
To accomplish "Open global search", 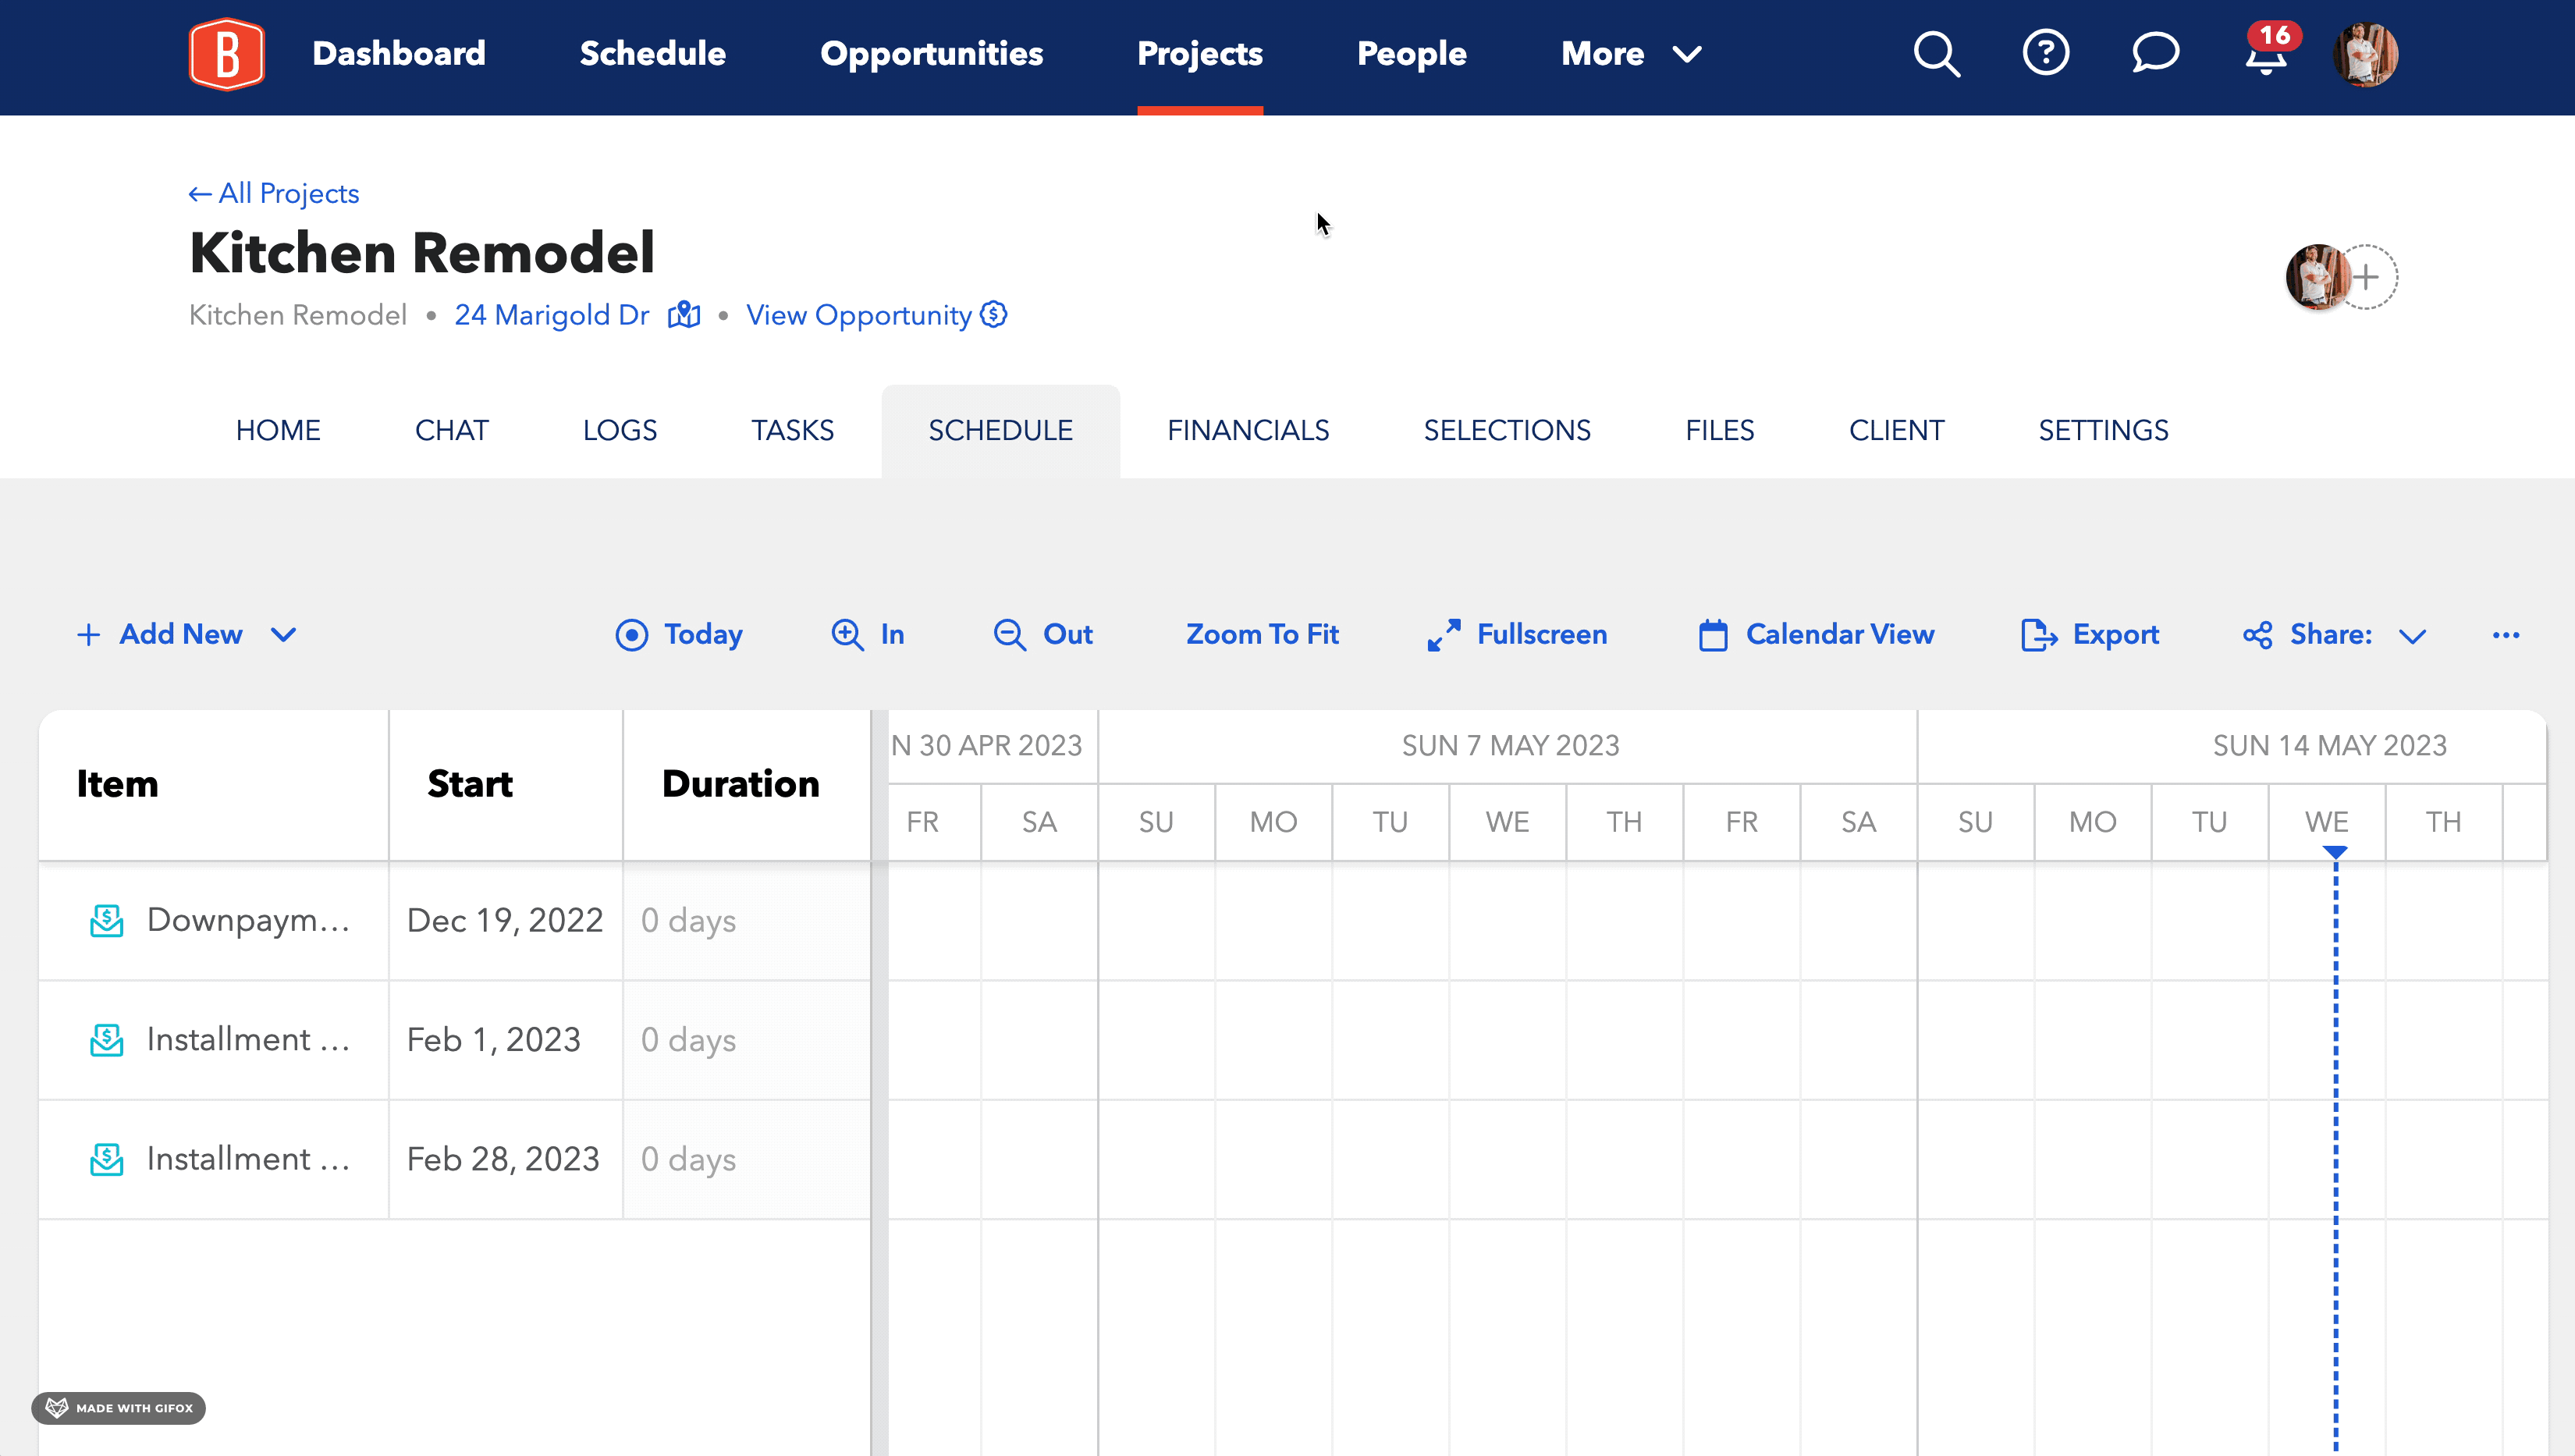I will click(x=1936, y=54).
